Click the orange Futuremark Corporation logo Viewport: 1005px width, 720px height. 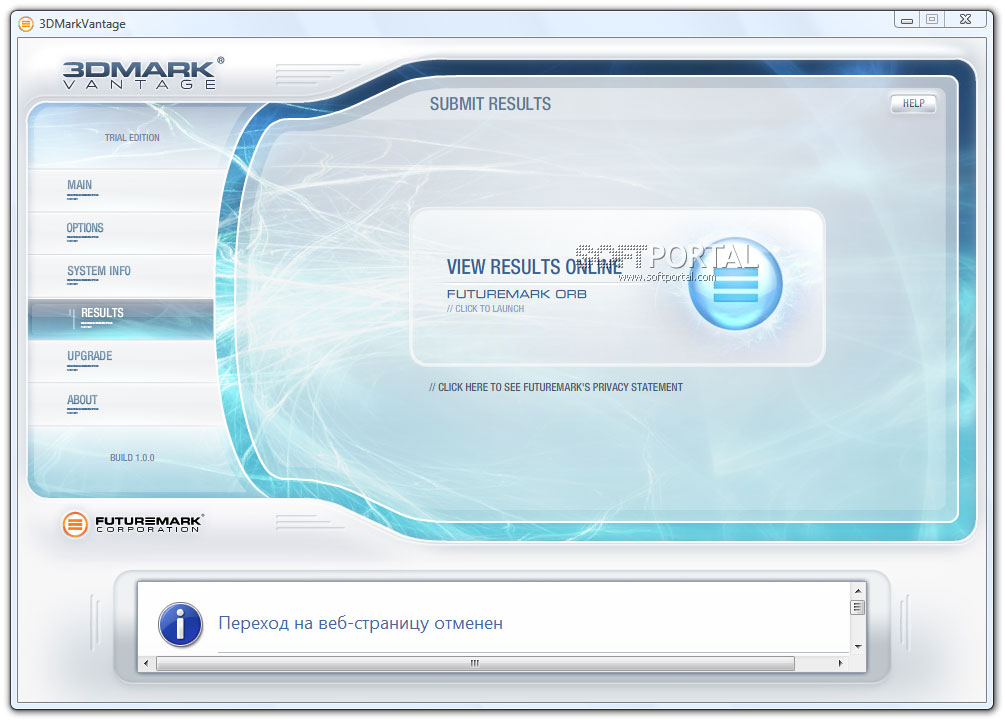pyautogui.click(x=133, y=524)
